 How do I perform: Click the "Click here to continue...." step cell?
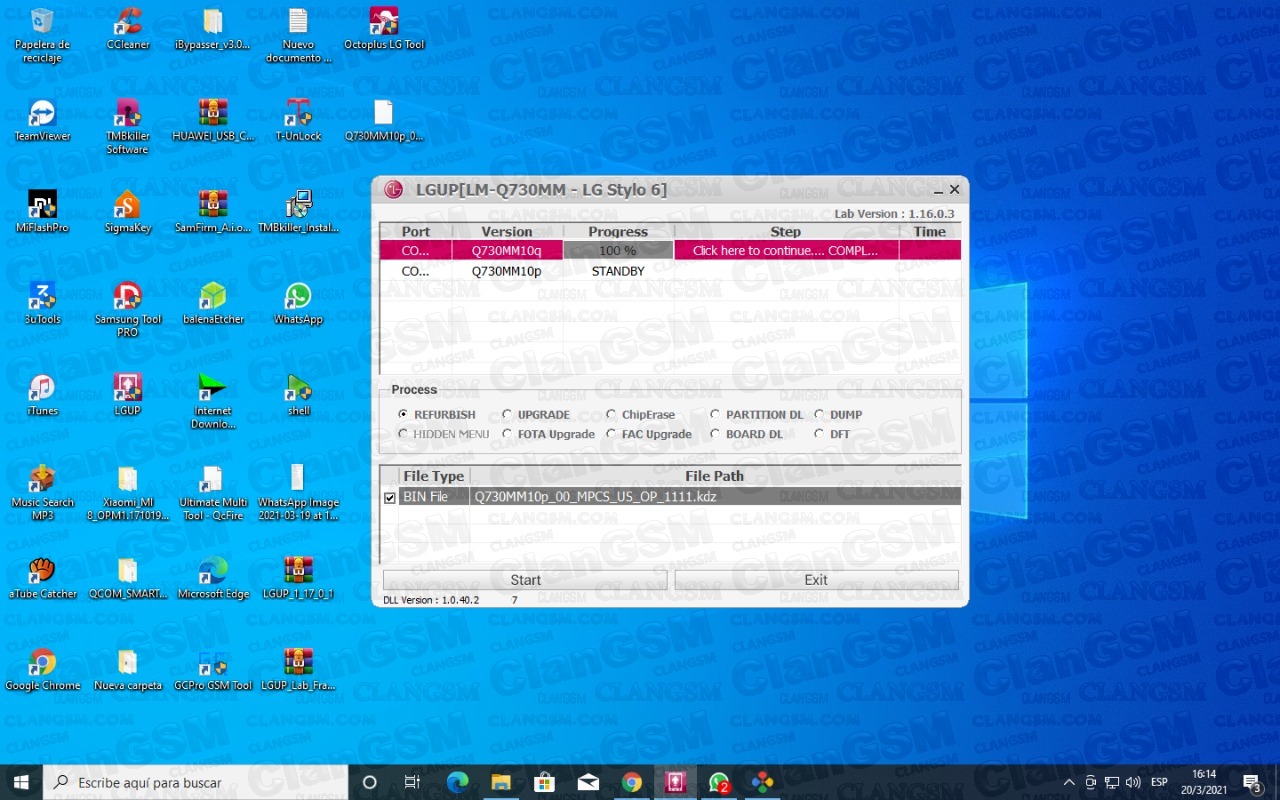(x=785, y=251)
